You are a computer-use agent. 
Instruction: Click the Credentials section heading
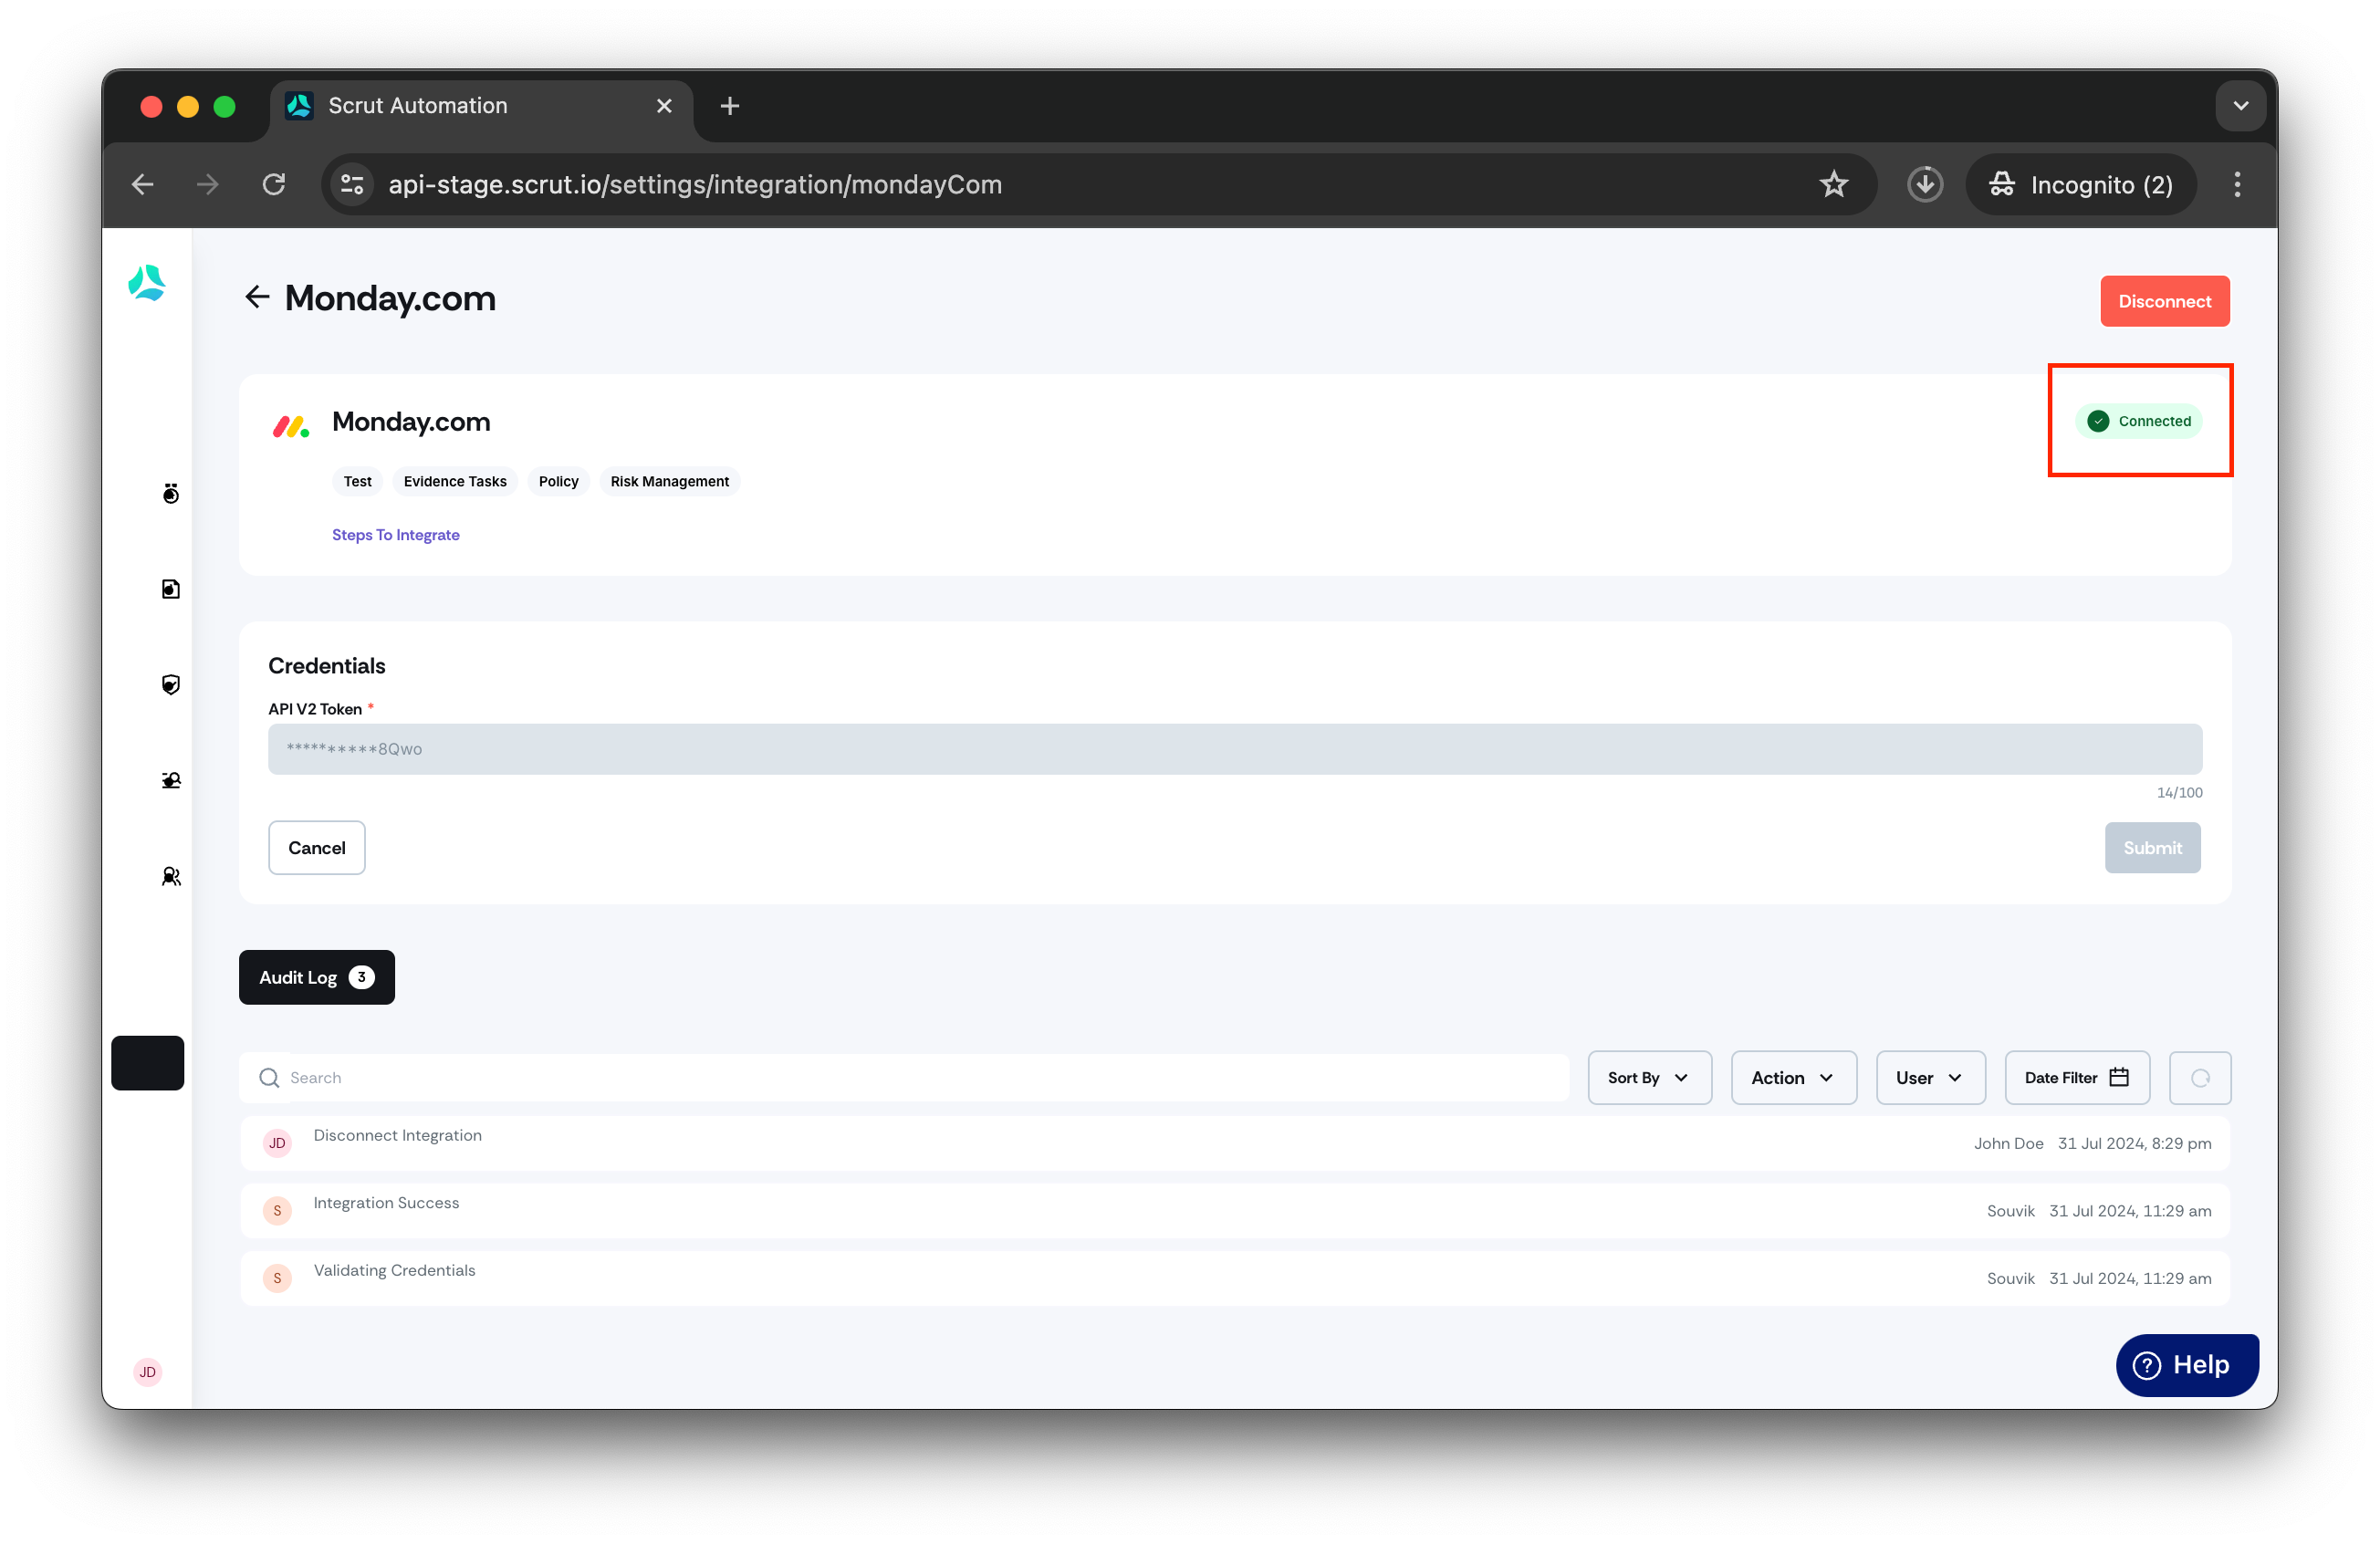pyautogui.click(x=326, y=665)
